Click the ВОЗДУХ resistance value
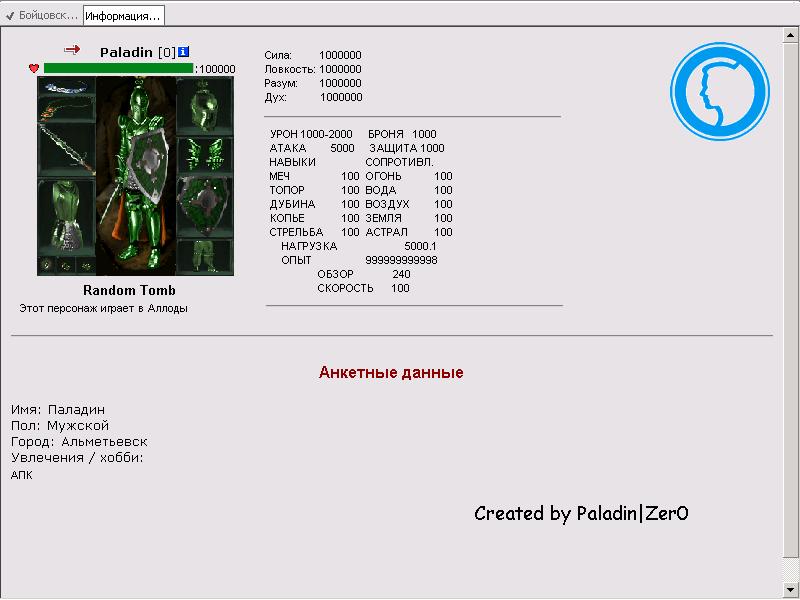800x600 pixels. tap(443, 204)
